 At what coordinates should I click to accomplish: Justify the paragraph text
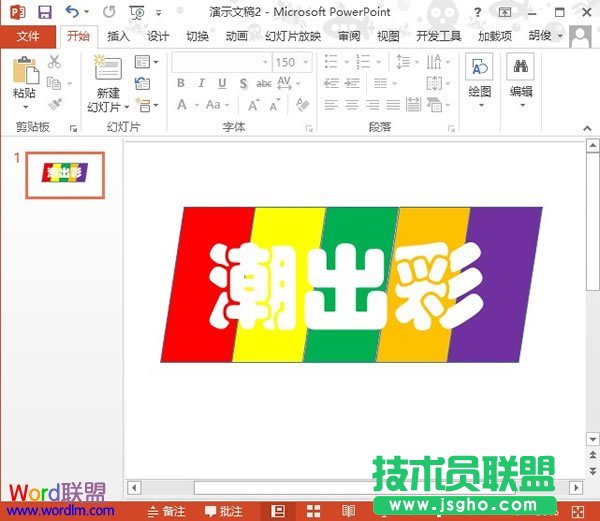[393, 104]
